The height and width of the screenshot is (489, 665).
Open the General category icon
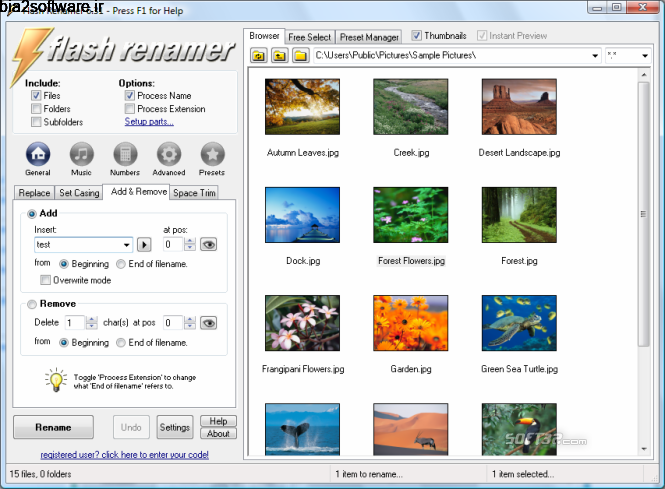38,155
